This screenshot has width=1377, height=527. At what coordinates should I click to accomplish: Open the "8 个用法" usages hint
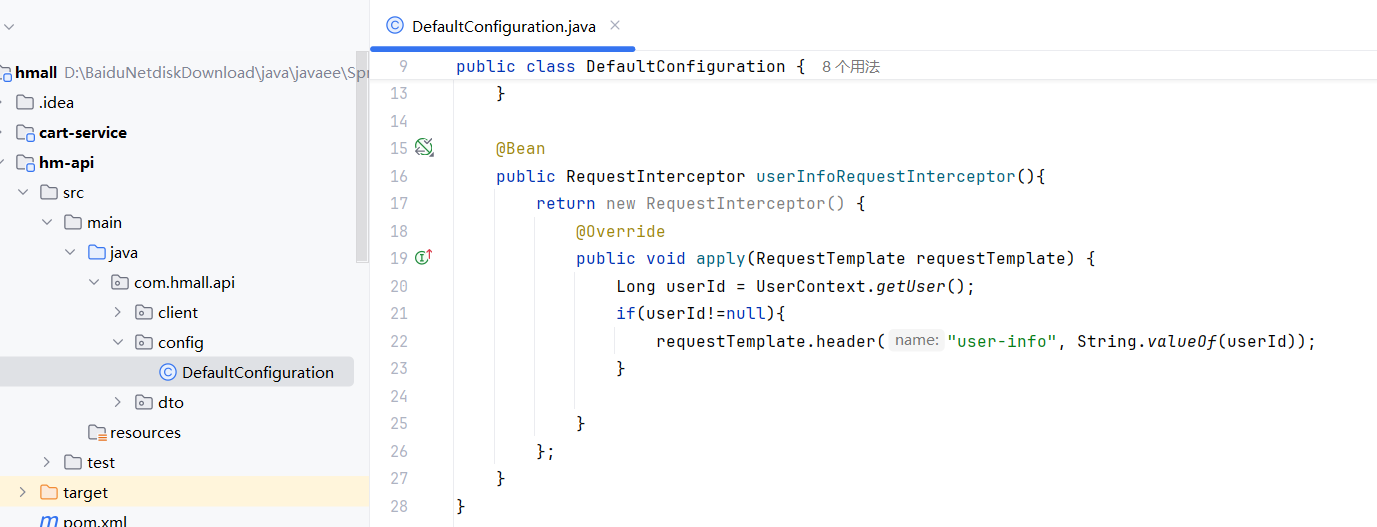pyautogui.click(x=850, y=67)
